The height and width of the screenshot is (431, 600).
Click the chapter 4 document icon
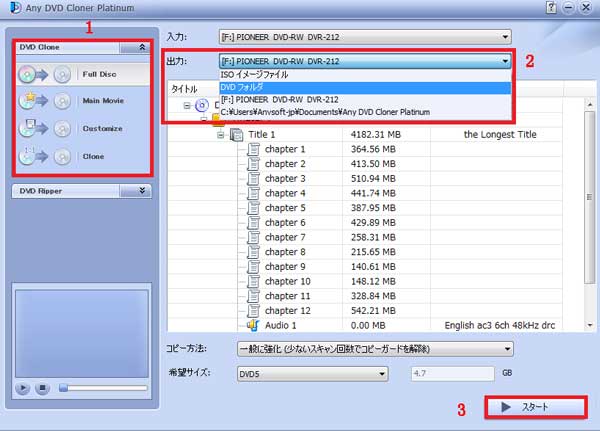click(x=253, y=193)
